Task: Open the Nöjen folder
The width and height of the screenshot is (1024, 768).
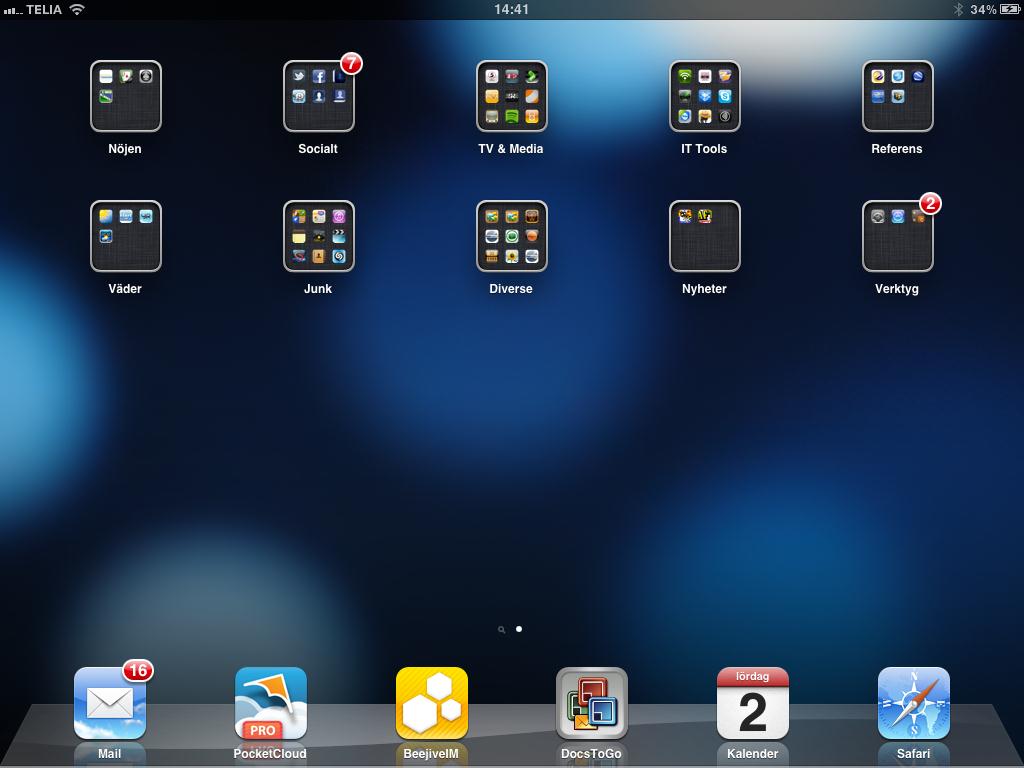Action: point(125,96)
